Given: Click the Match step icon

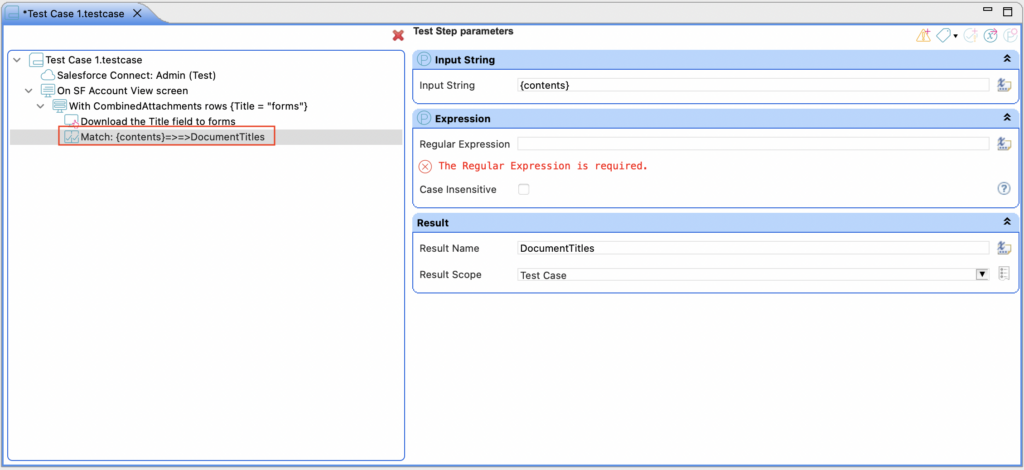Looking at the screenshot, I should (x=71, y=136).
